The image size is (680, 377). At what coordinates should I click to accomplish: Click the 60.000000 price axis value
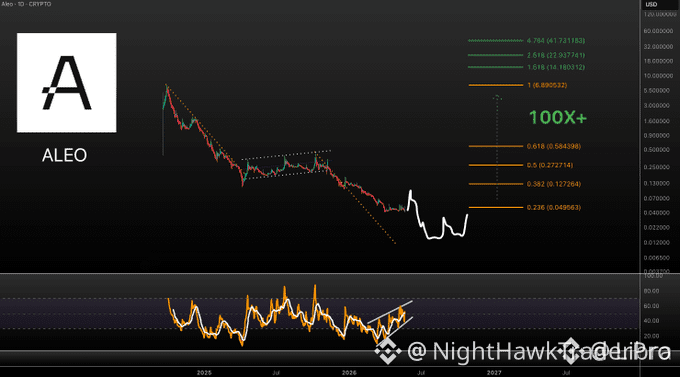658,31
